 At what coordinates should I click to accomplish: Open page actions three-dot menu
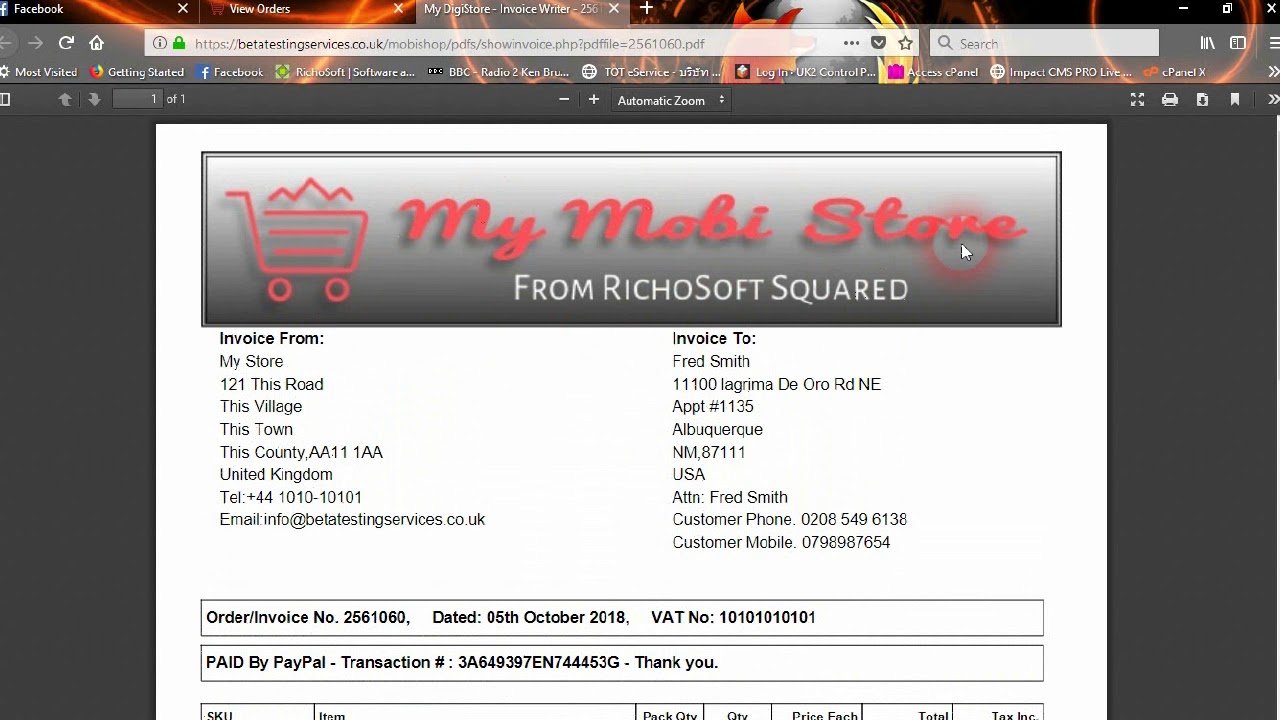pyautogui.click(x=851, y=43)
